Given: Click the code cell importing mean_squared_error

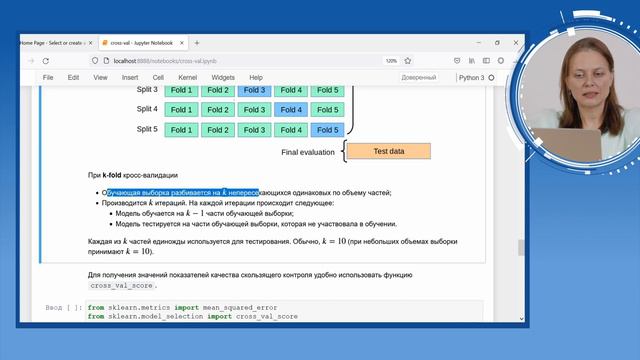Looking at the screenshot, I should point(284,312).
